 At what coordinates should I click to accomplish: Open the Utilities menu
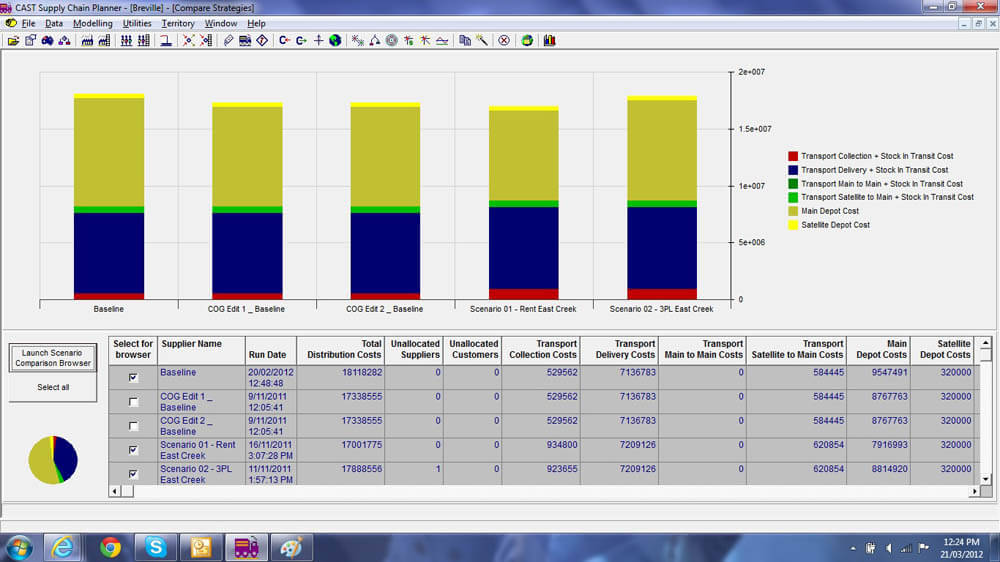(x=137, y=23)
